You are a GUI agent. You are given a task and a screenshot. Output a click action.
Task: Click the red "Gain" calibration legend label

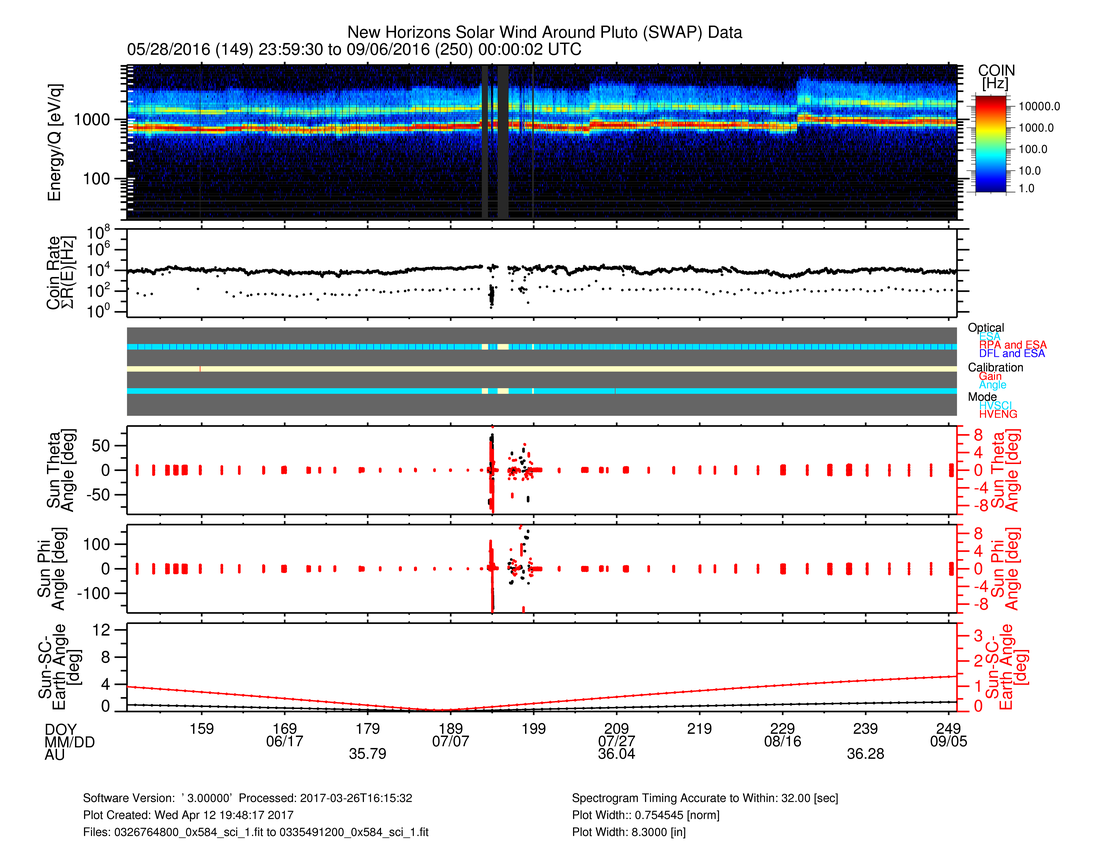[992, 376]
